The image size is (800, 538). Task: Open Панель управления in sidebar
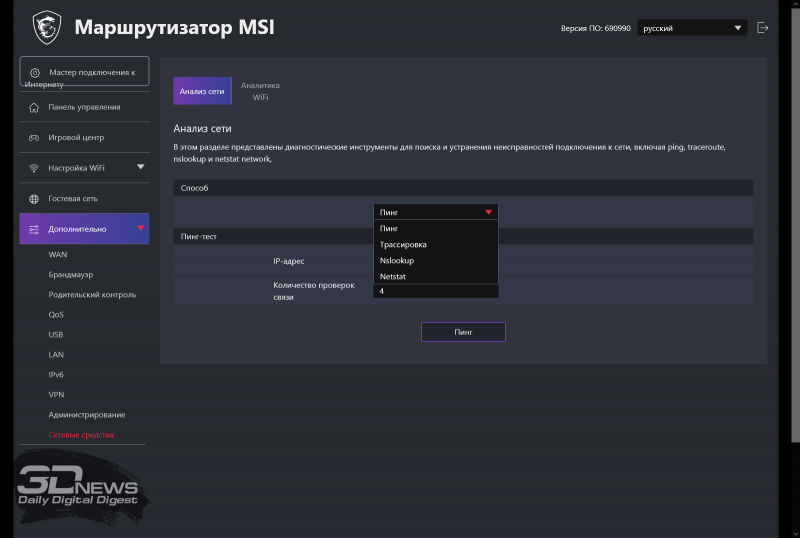pyautogui.click(x=84, y=107)
